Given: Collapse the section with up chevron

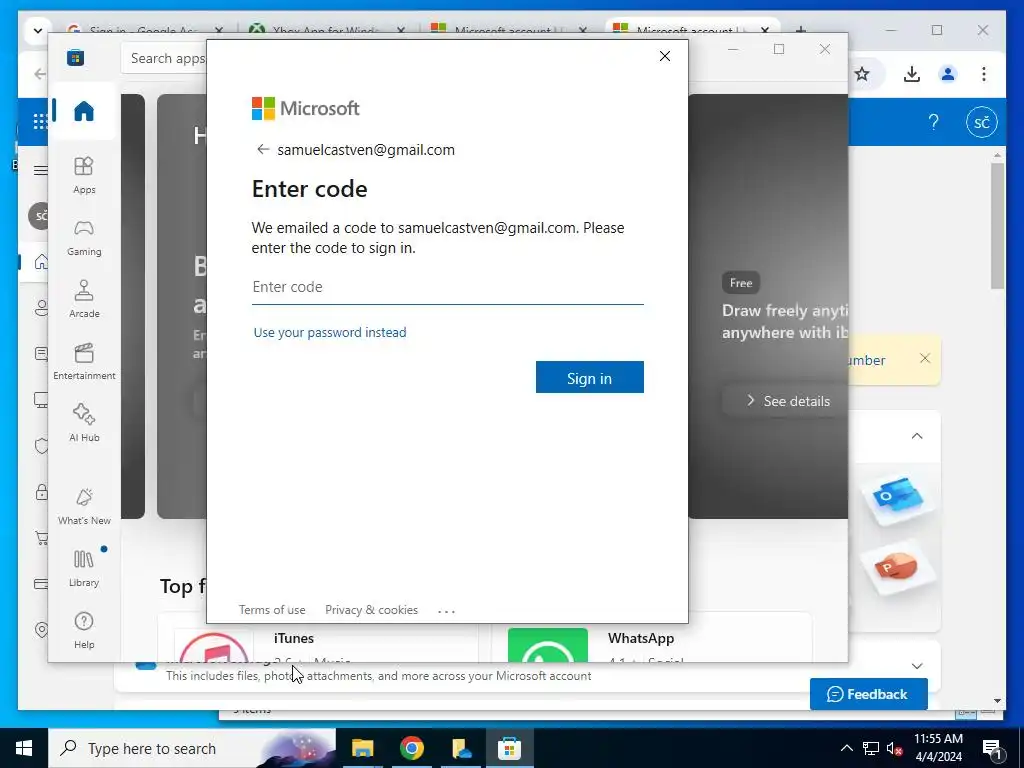Looking at the screenshot, I should tap(917, 436).
